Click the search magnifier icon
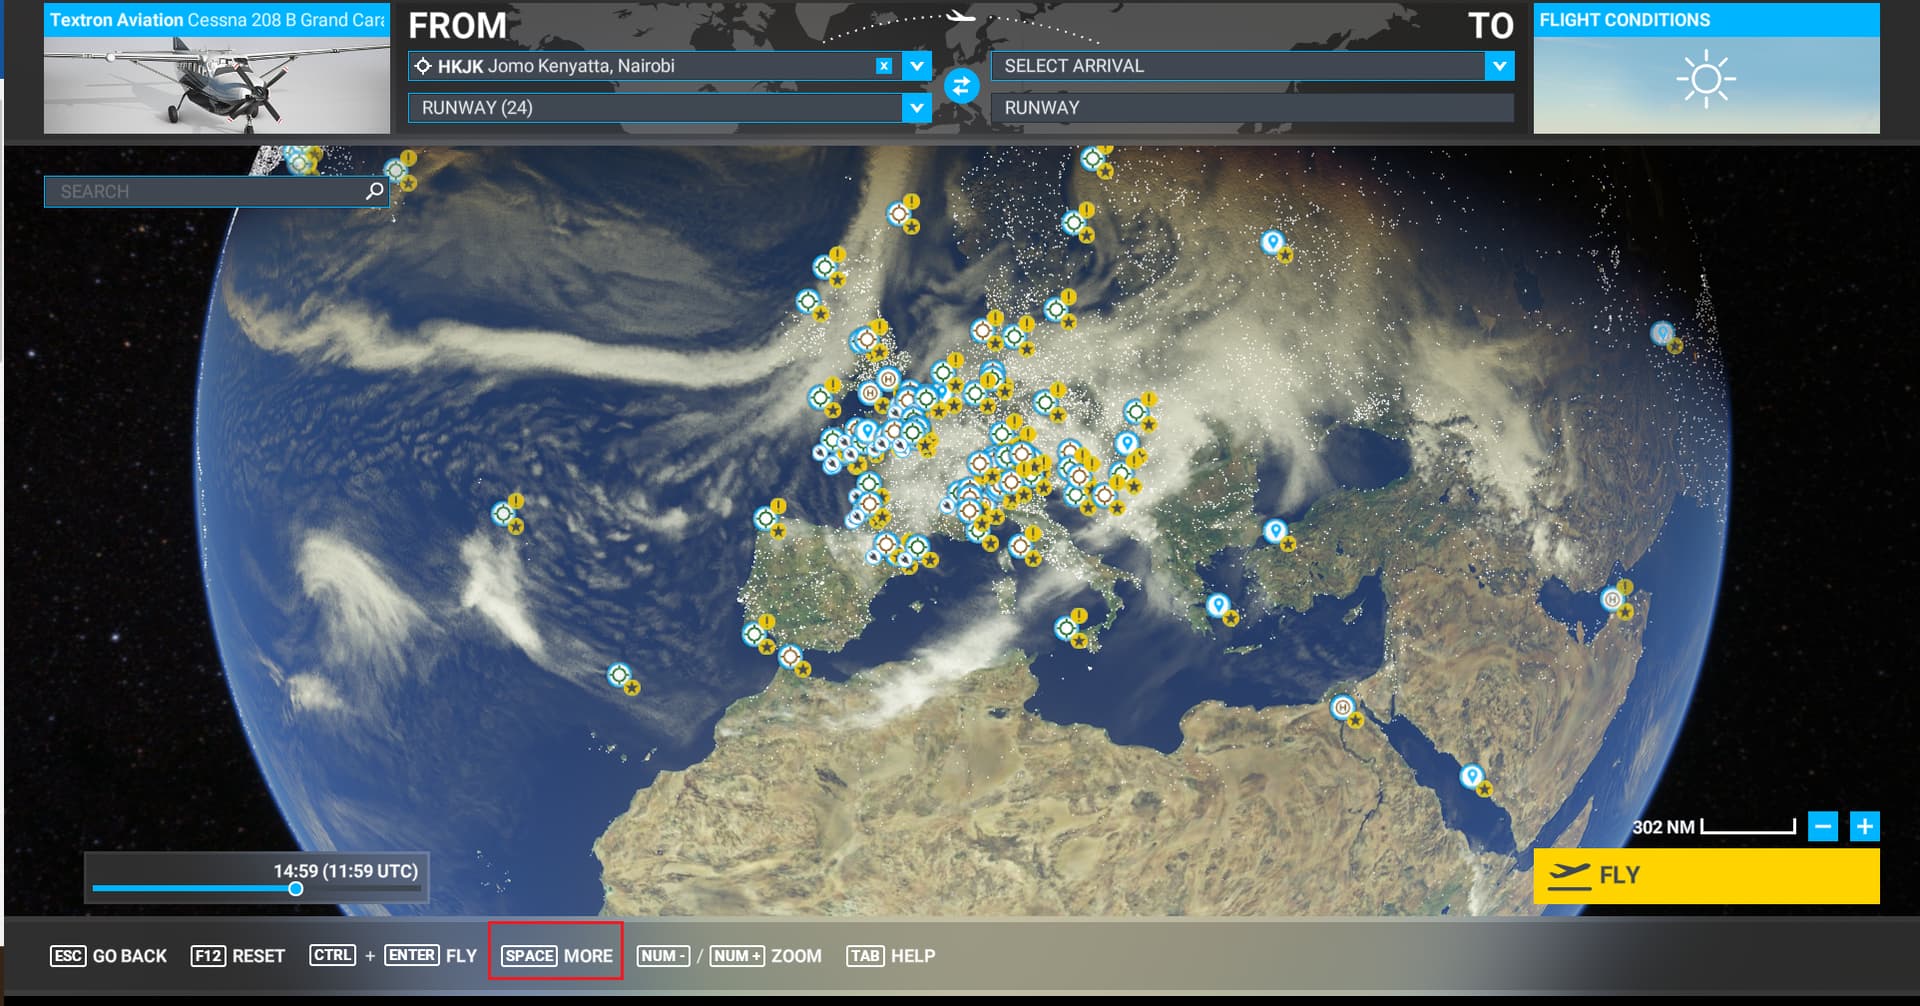This screenshot has height=1006, width=1920. point(375,191)
